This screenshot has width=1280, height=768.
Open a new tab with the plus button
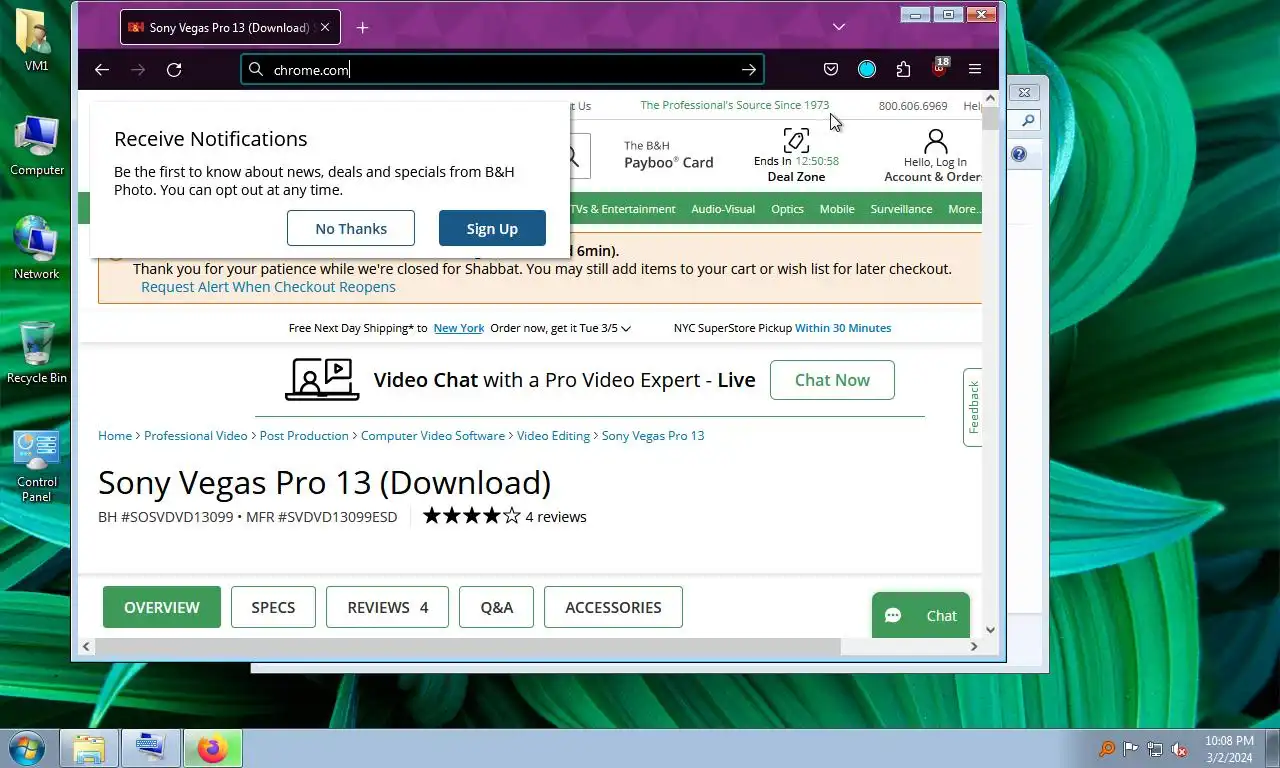(362, 28)
